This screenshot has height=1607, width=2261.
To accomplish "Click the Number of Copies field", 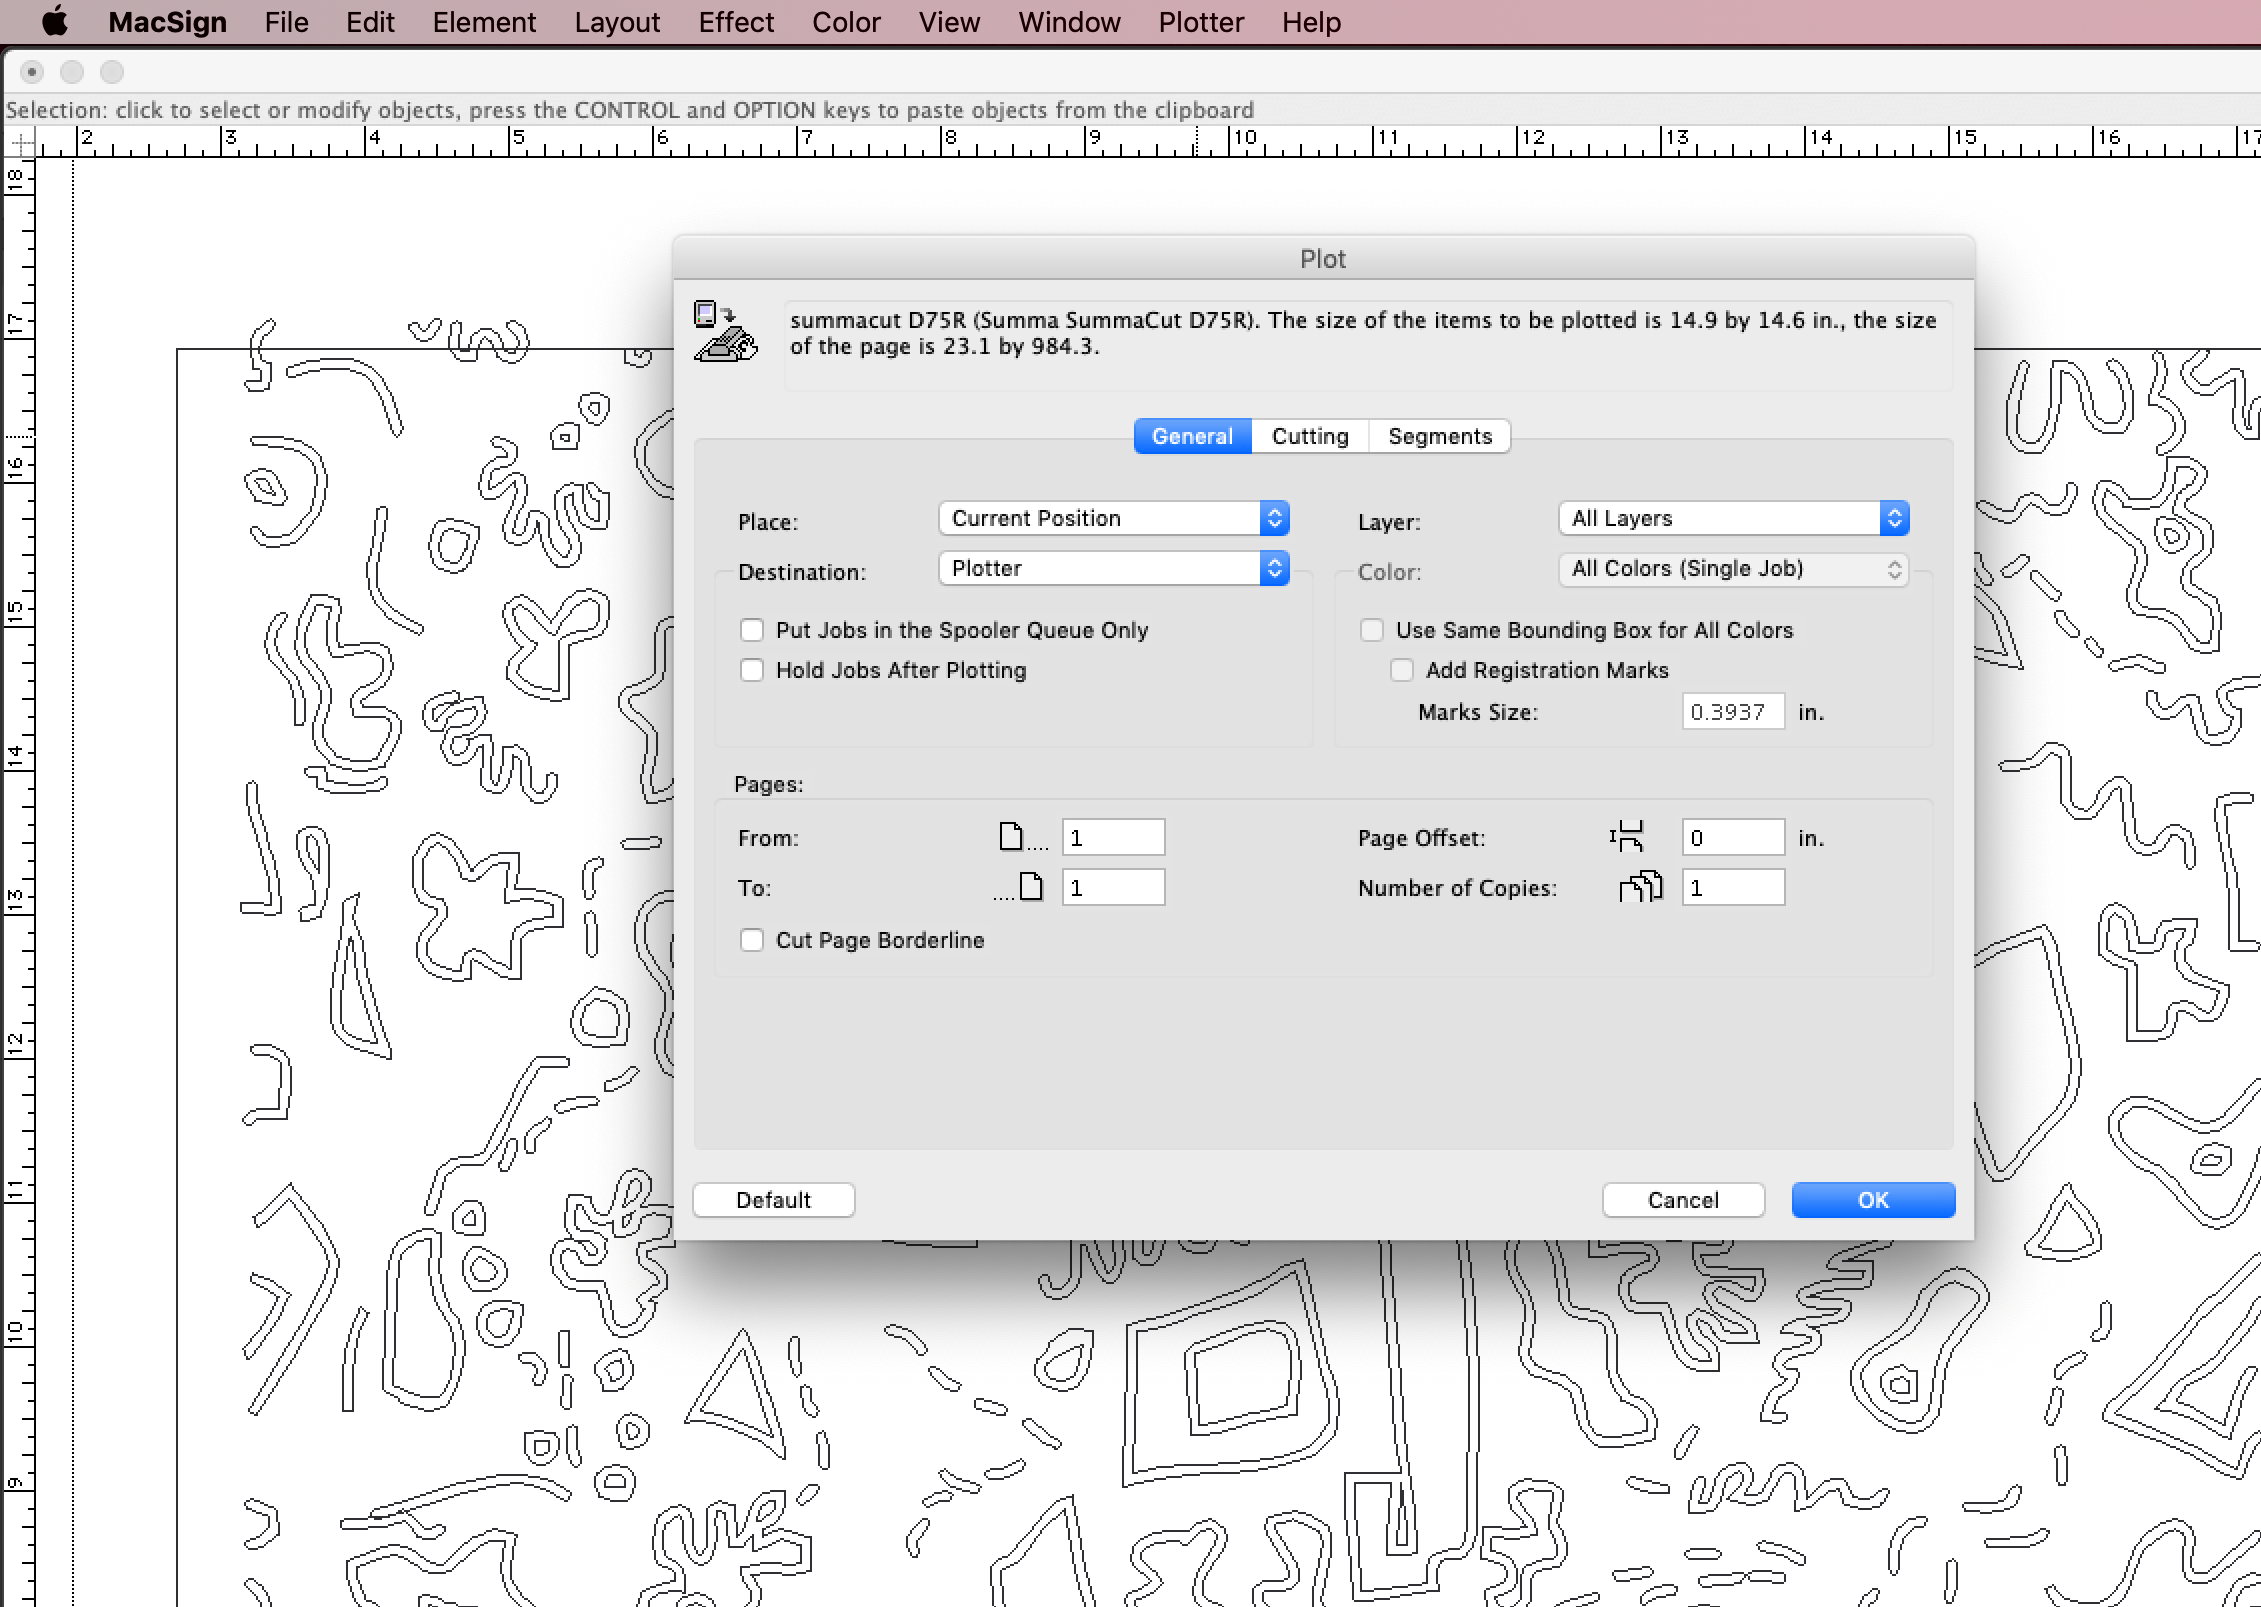I will coord(1733,887).
